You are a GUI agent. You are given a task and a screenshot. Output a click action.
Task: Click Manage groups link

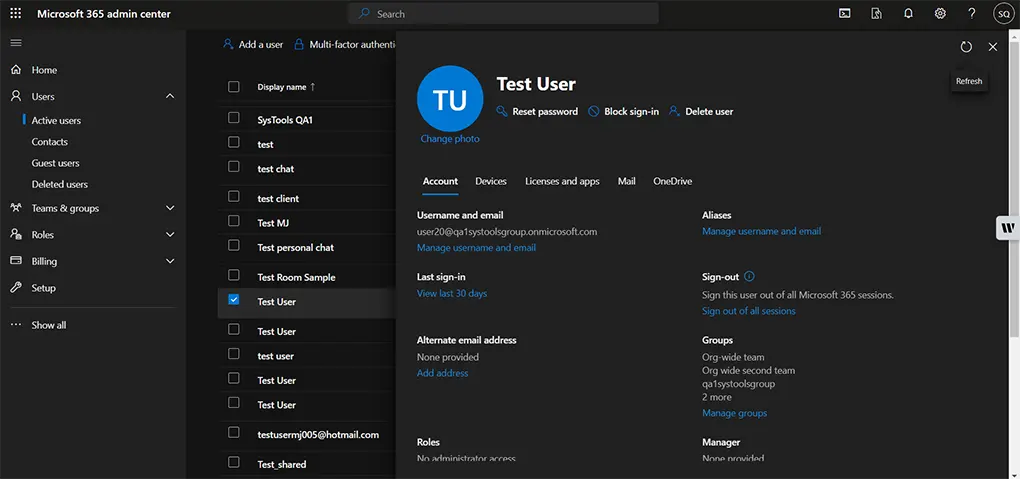tap(734, 413)
